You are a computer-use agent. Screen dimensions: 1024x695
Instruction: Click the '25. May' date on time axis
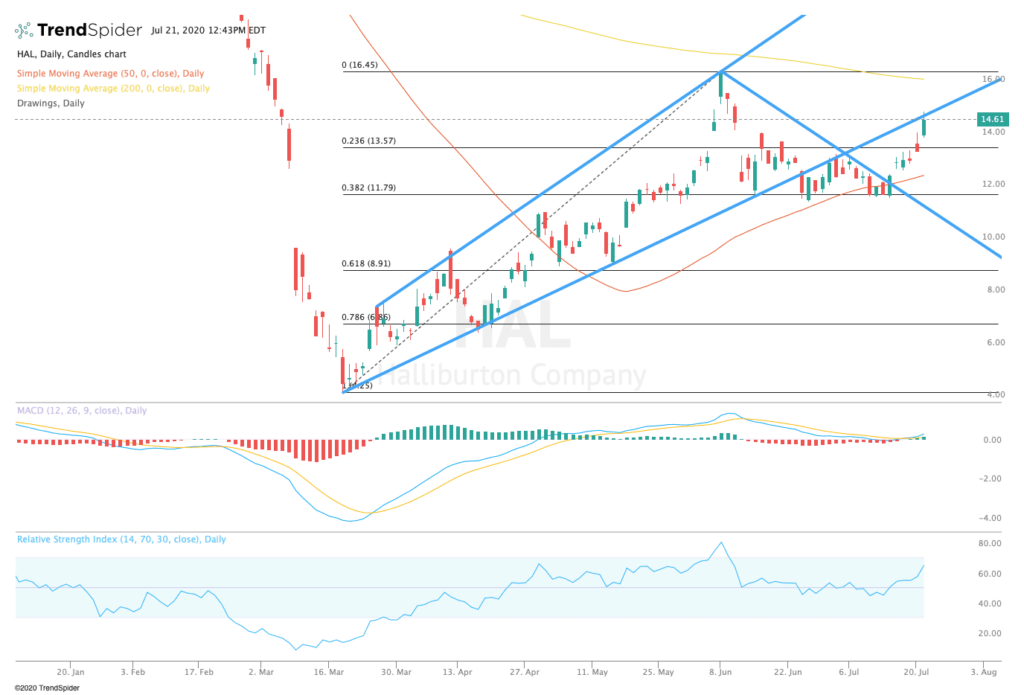658,671
